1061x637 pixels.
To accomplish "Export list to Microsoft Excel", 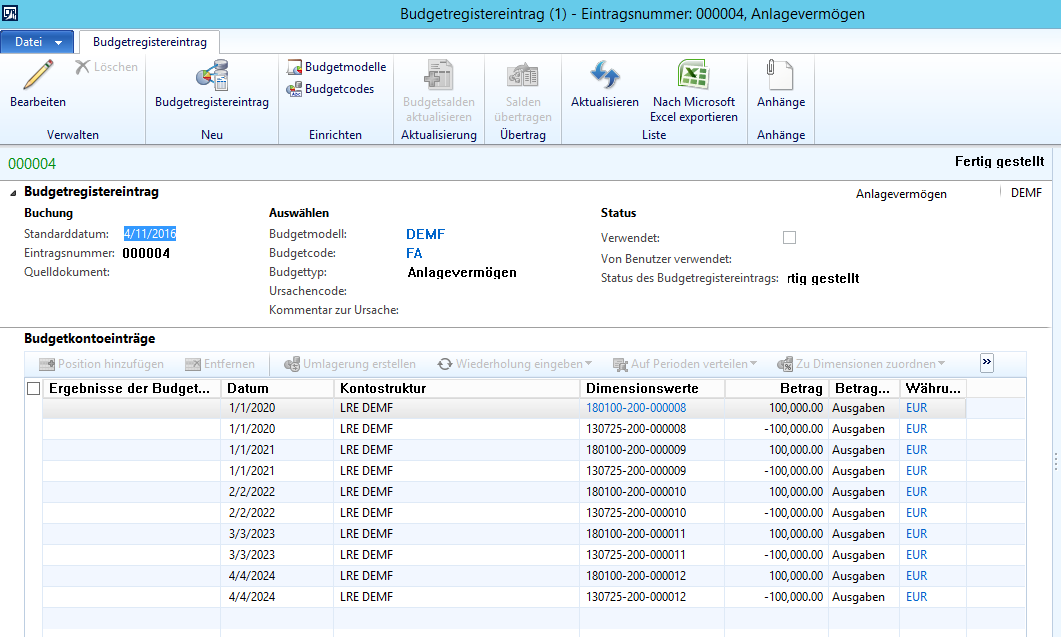I will coord(693,91).
